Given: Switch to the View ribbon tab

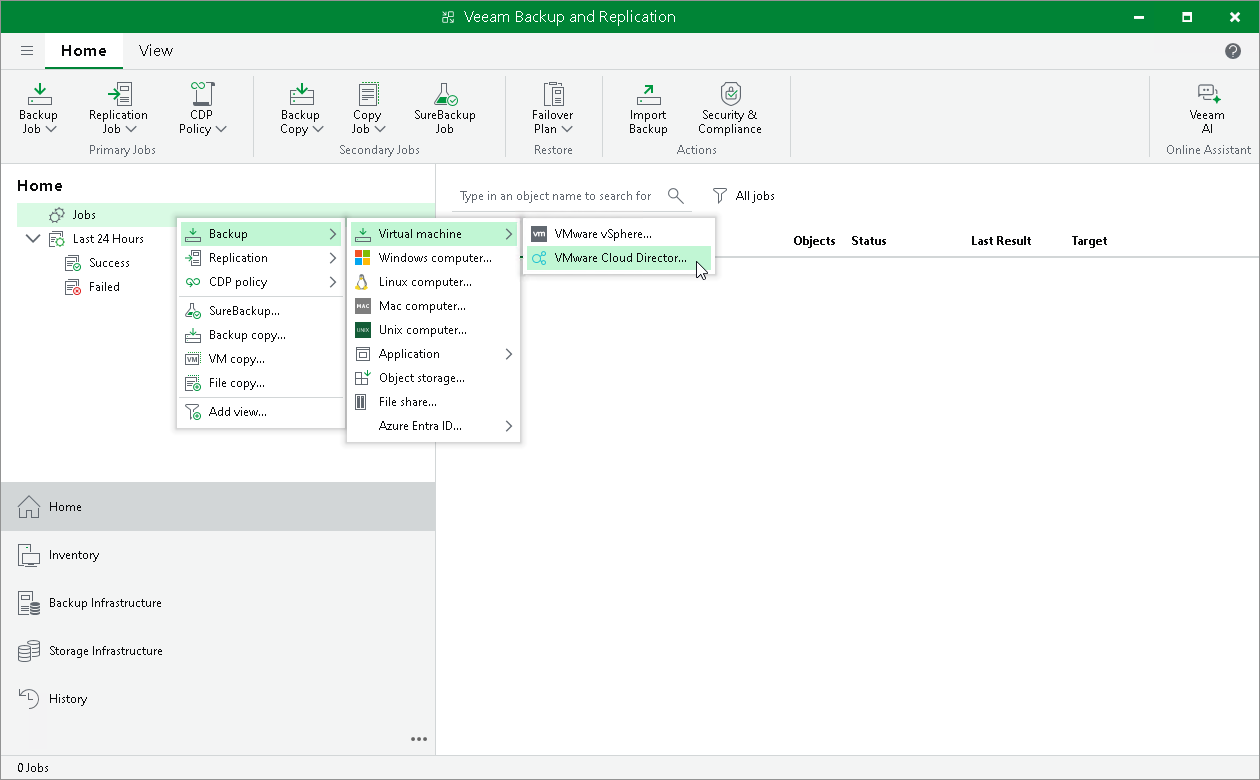Looking at the screenshot, I should [x=156, y=51].
